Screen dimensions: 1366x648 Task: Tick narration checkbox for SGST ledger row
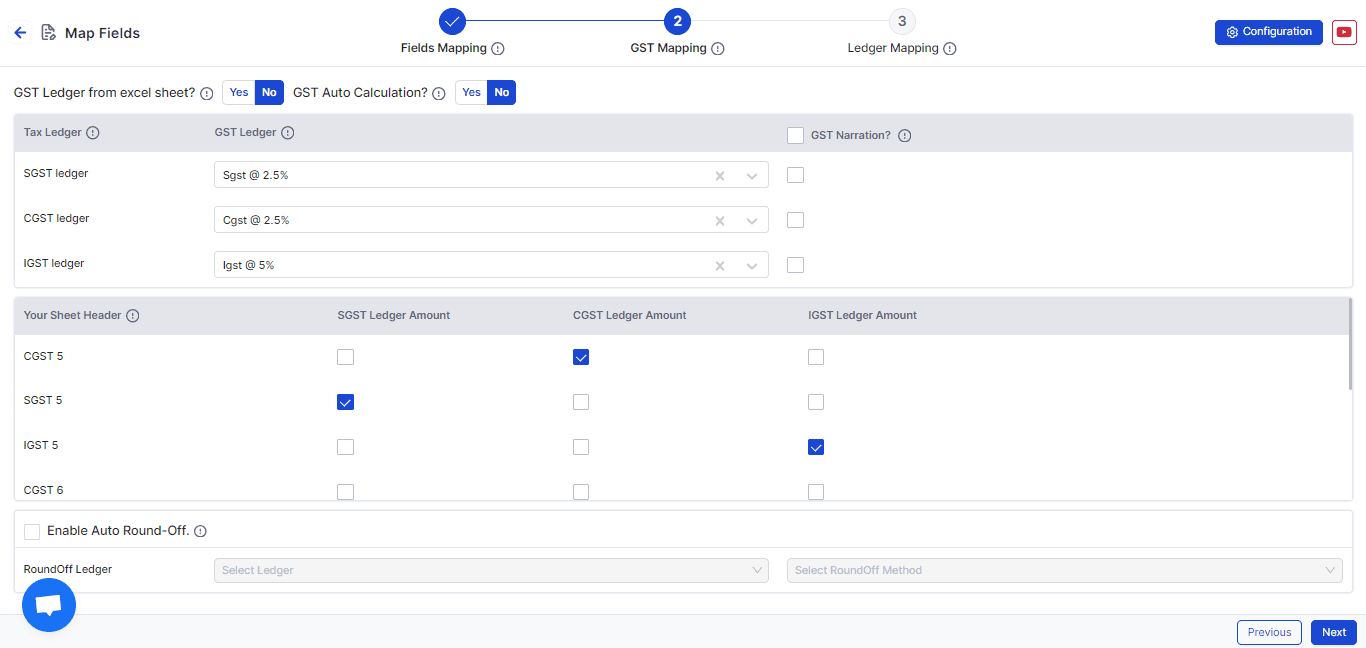(x=796, y=175)
